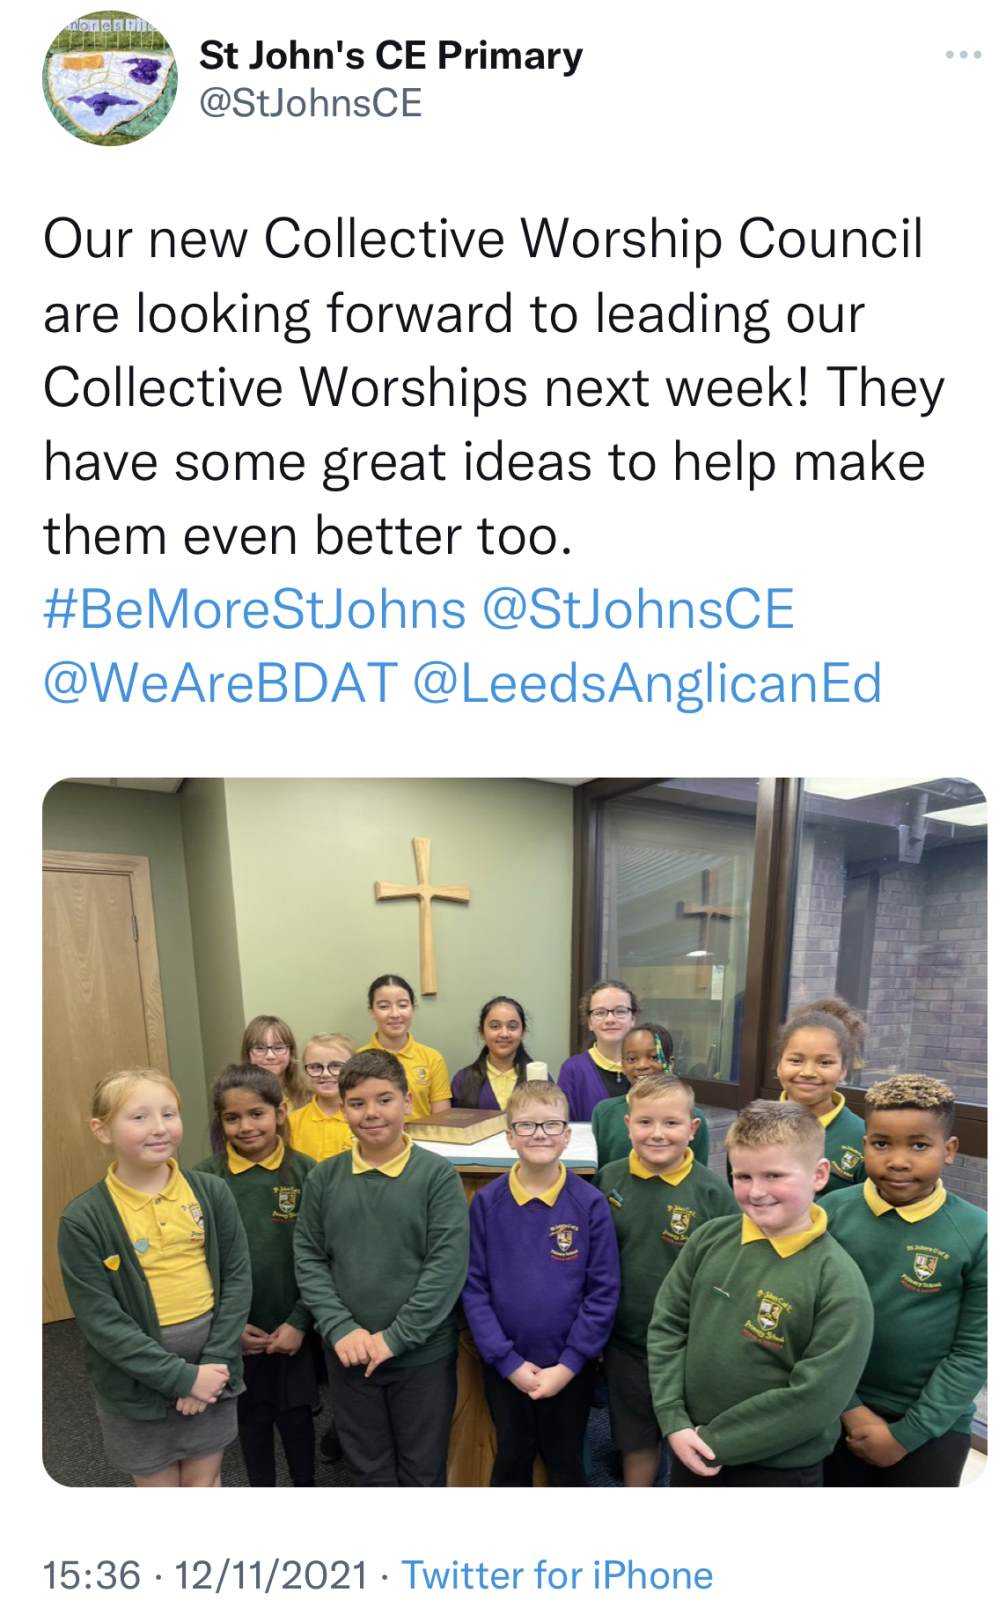
Task: Expand the attached group photo
Action: 514,1132
